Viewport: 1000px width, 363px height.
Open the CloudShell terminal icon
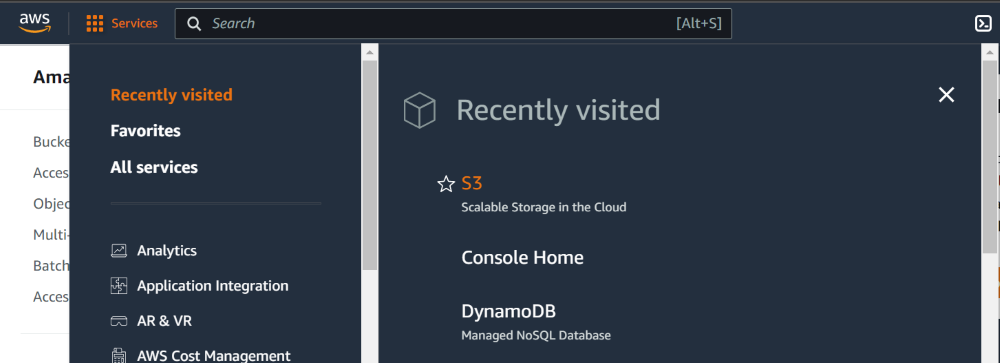point(983,24)
